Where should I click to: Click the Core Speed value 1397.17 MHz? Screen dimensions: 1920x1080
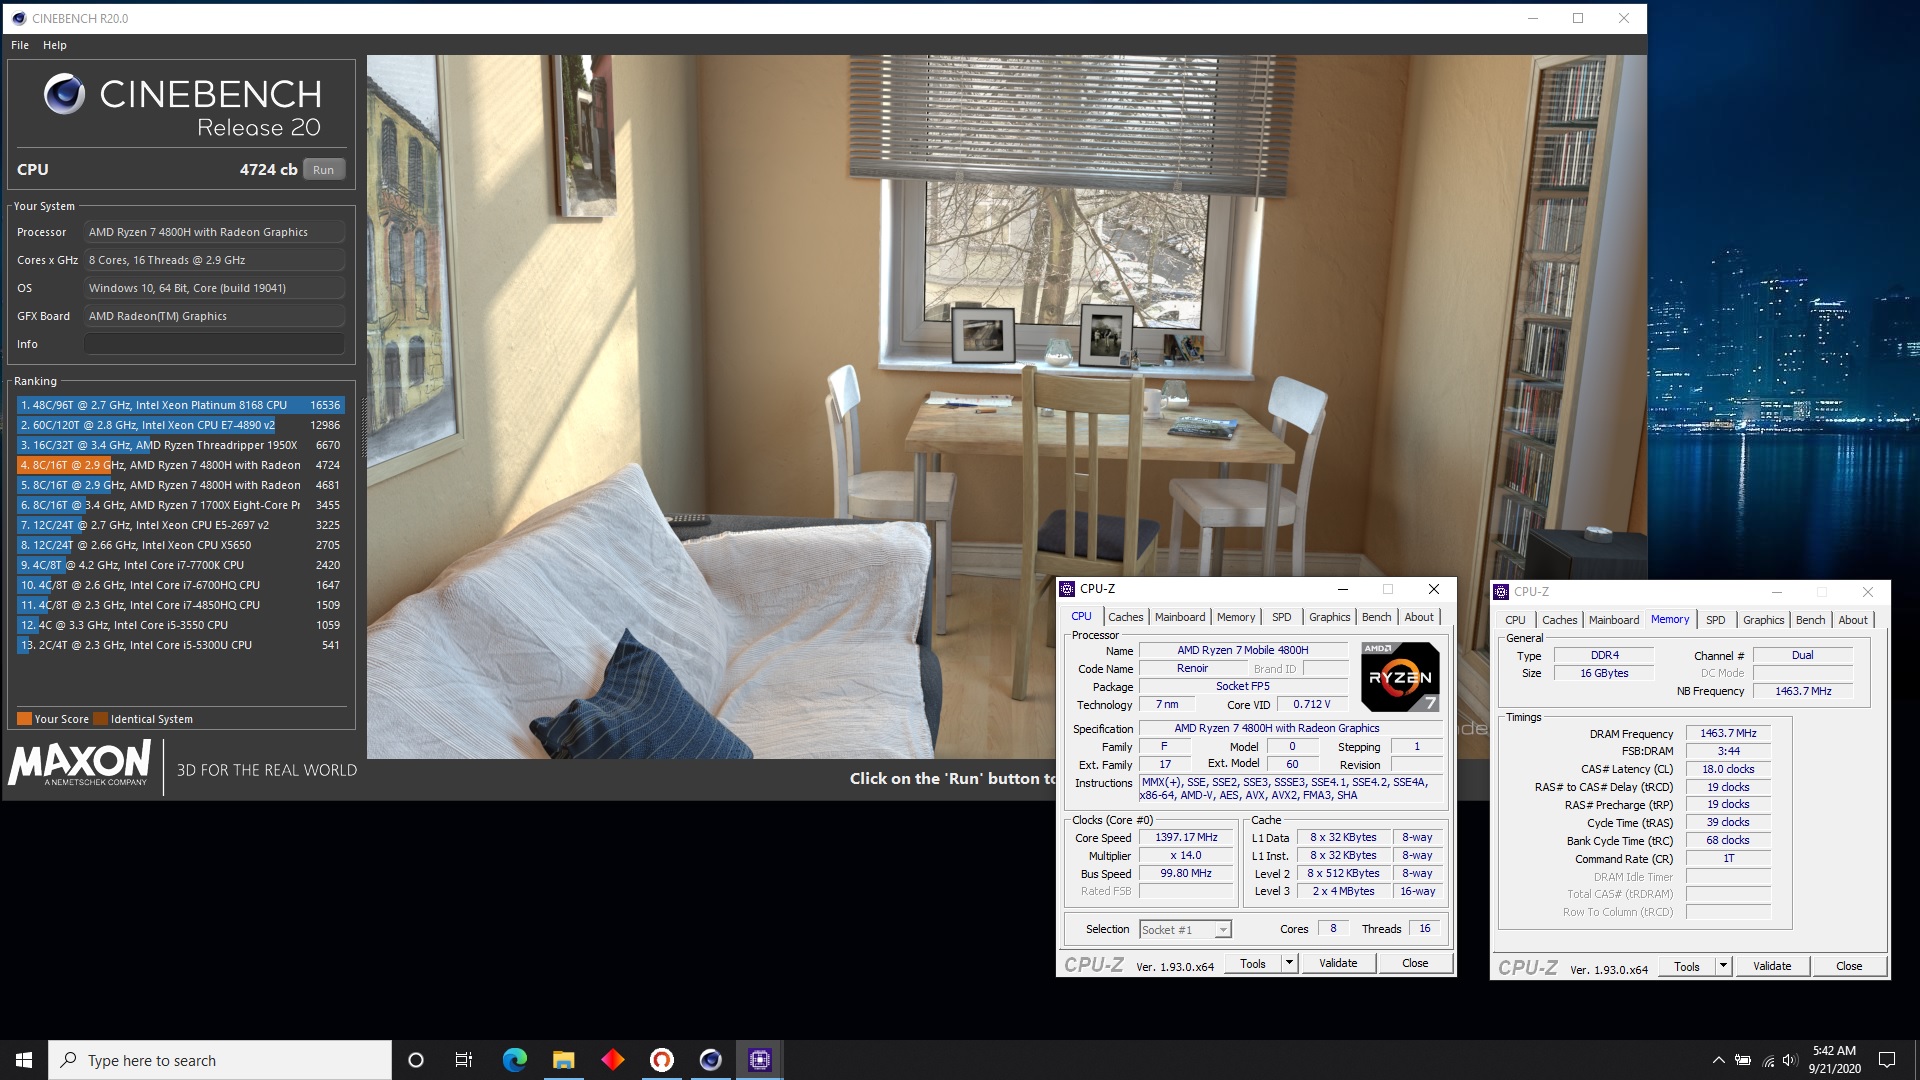coord(1186,838)
